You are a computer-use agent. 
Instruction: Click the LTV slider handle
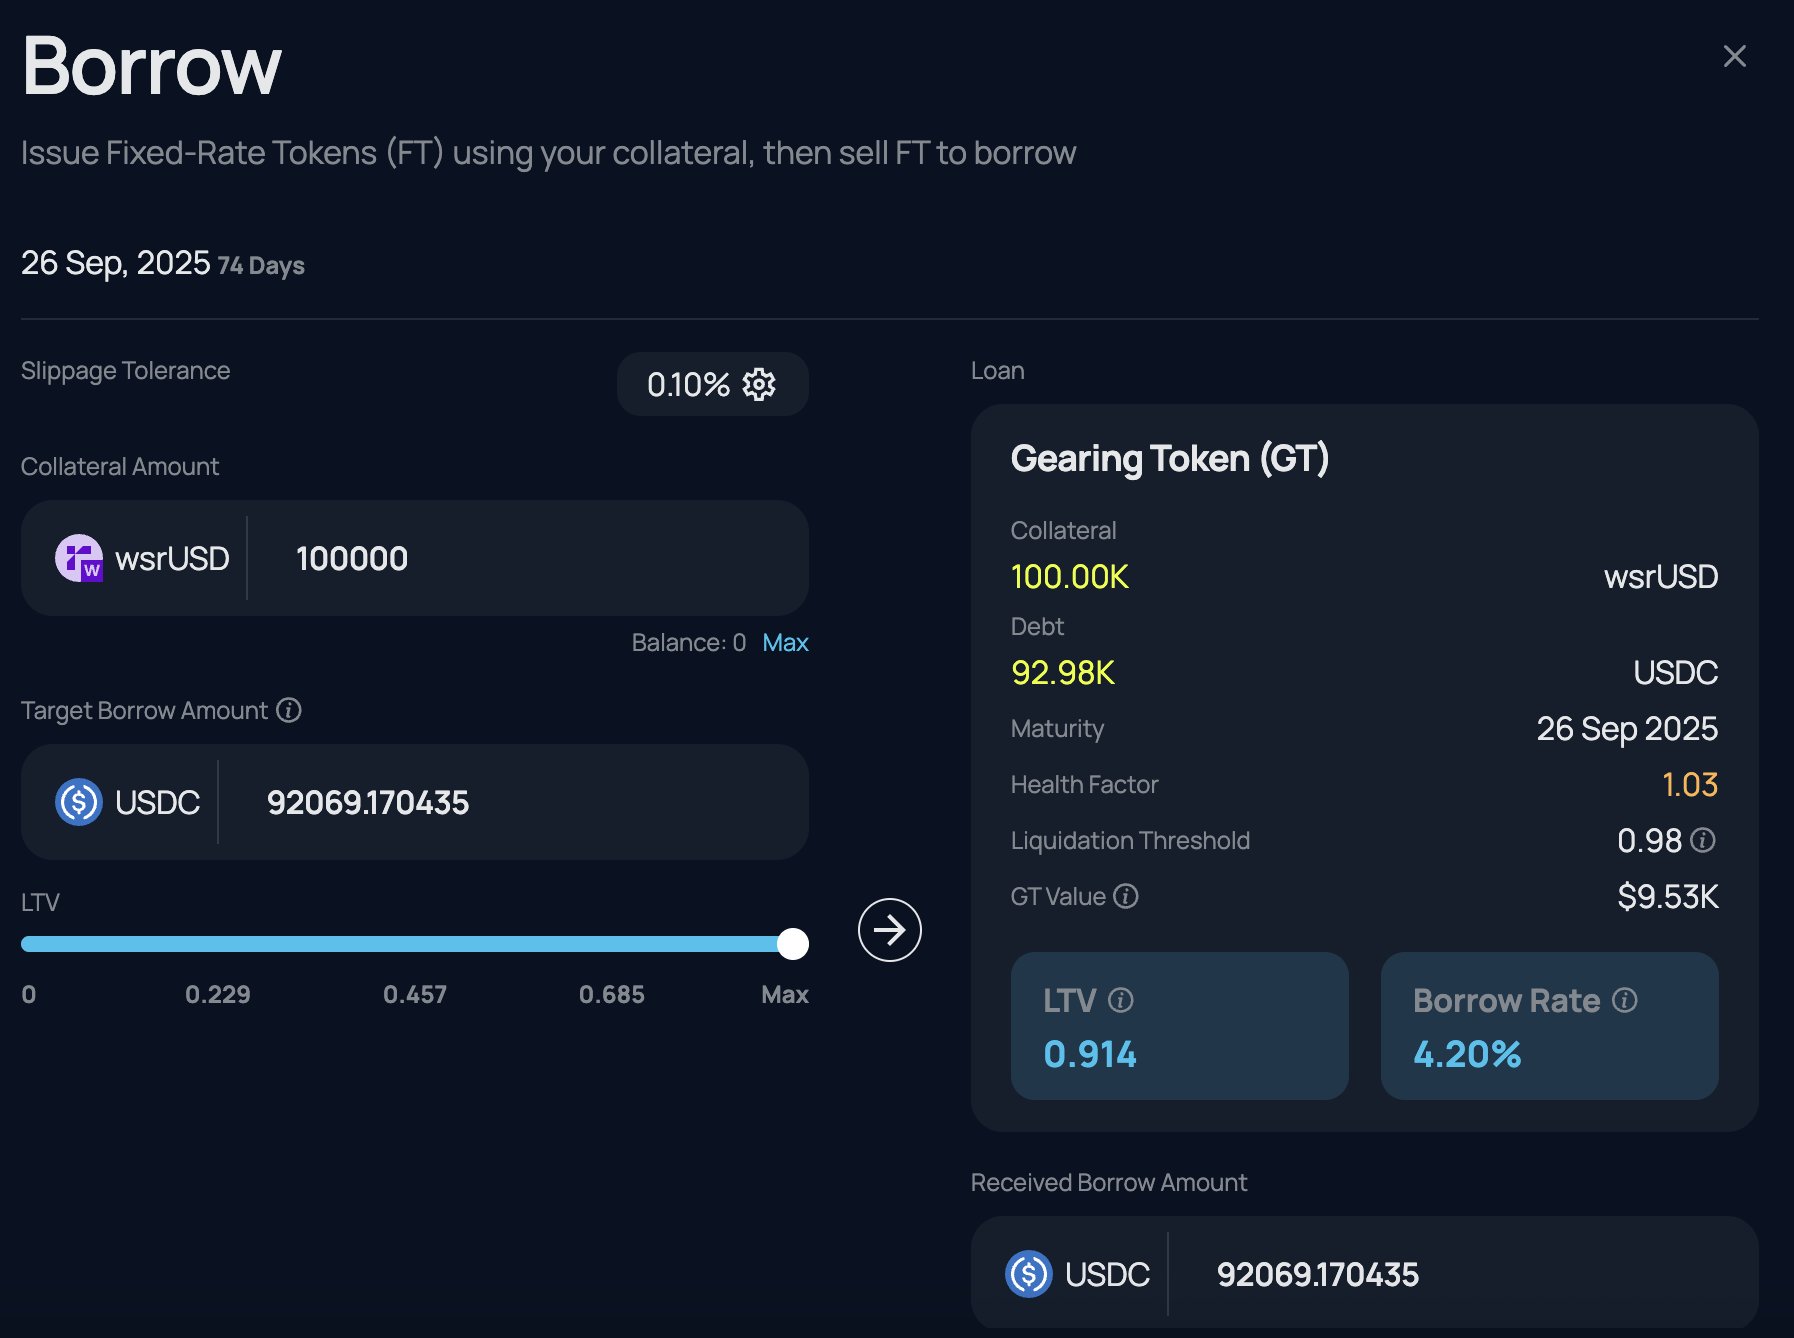(793, 944)
